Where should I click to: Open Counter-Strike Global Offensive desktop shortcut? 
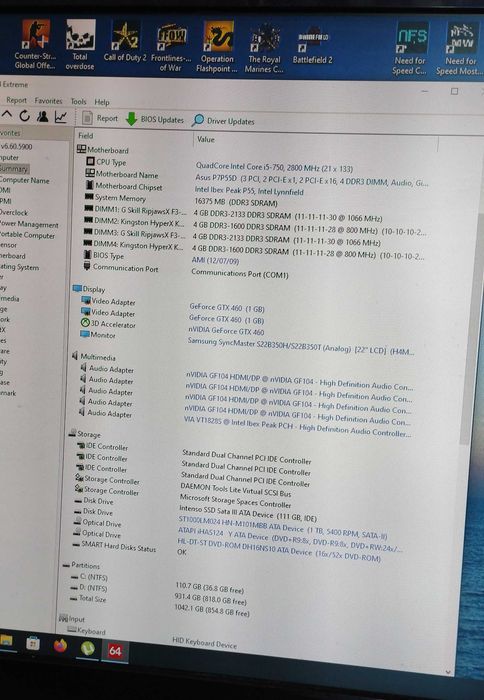point(35,44)
